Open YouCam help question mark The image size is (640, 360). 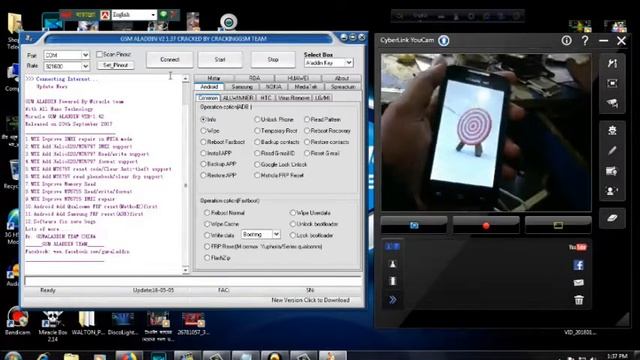(x=585, y=40)
